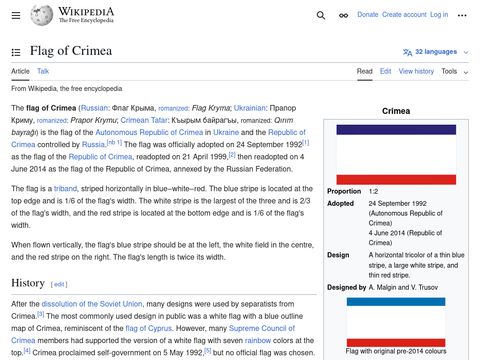The image size is (480, 360).
Task: Select the Read tab
Action: coord(364,71)
